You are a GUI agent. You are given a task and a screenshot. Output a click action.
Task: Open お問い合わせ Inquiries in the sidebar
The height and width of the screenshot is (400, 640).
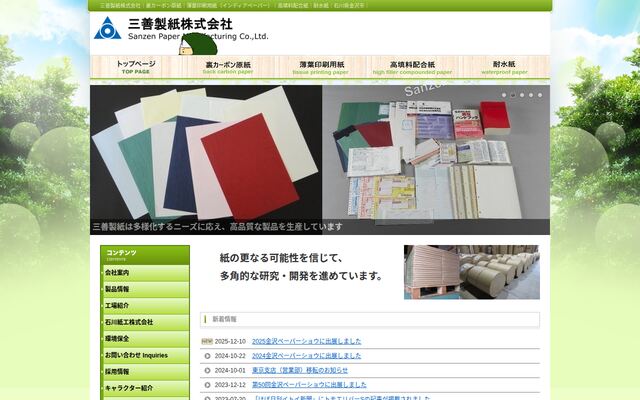pos(145,355)
